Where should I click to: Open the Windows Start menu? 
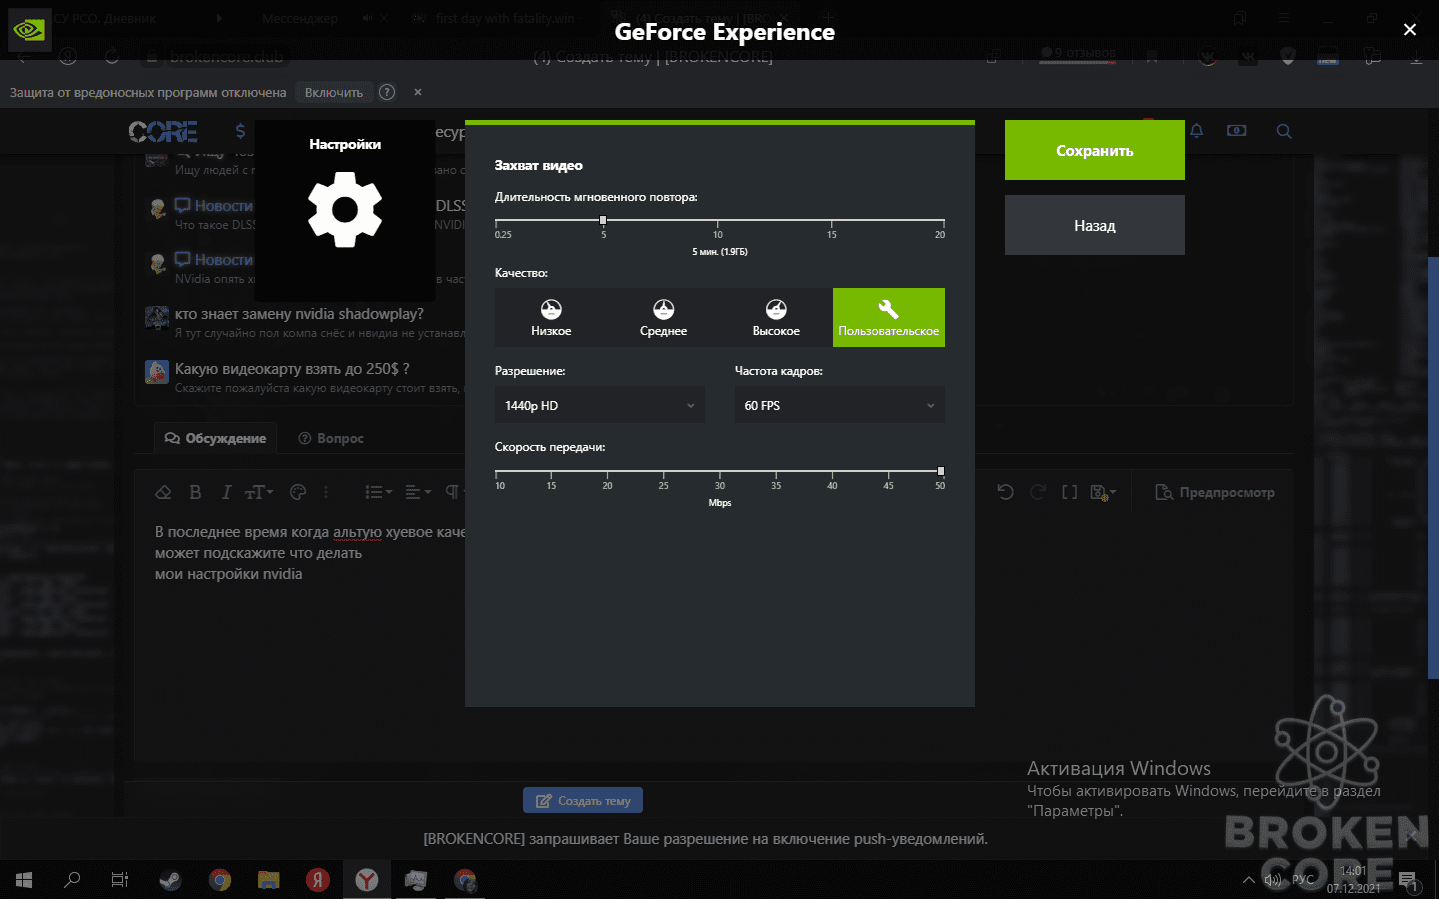tap(24, 880)
